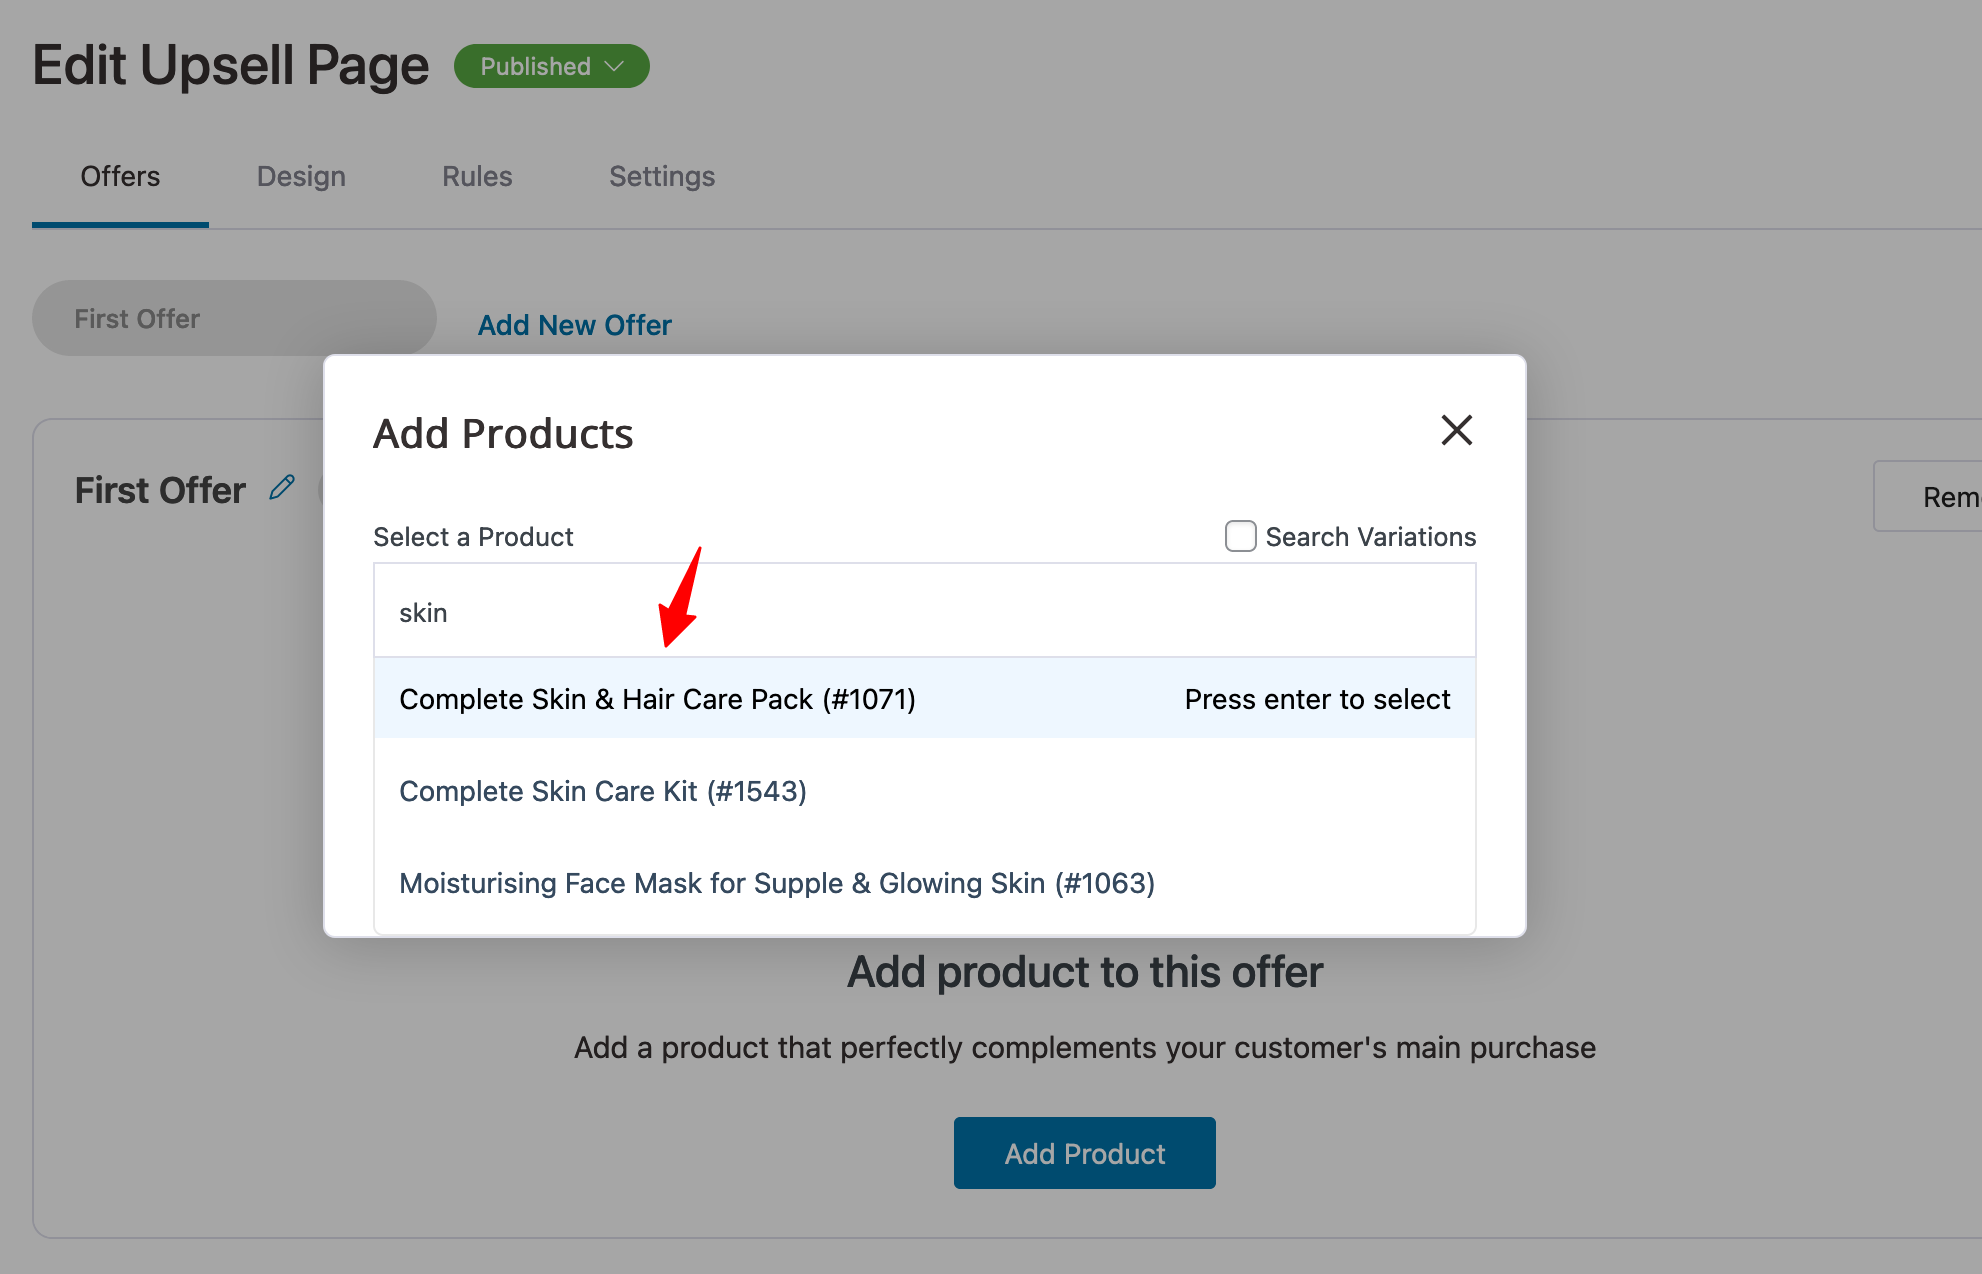Screen dimensions: 1982x1274
Task: Select Complete Skin & Hair Care Pack
Action: (x=657, y=698)
